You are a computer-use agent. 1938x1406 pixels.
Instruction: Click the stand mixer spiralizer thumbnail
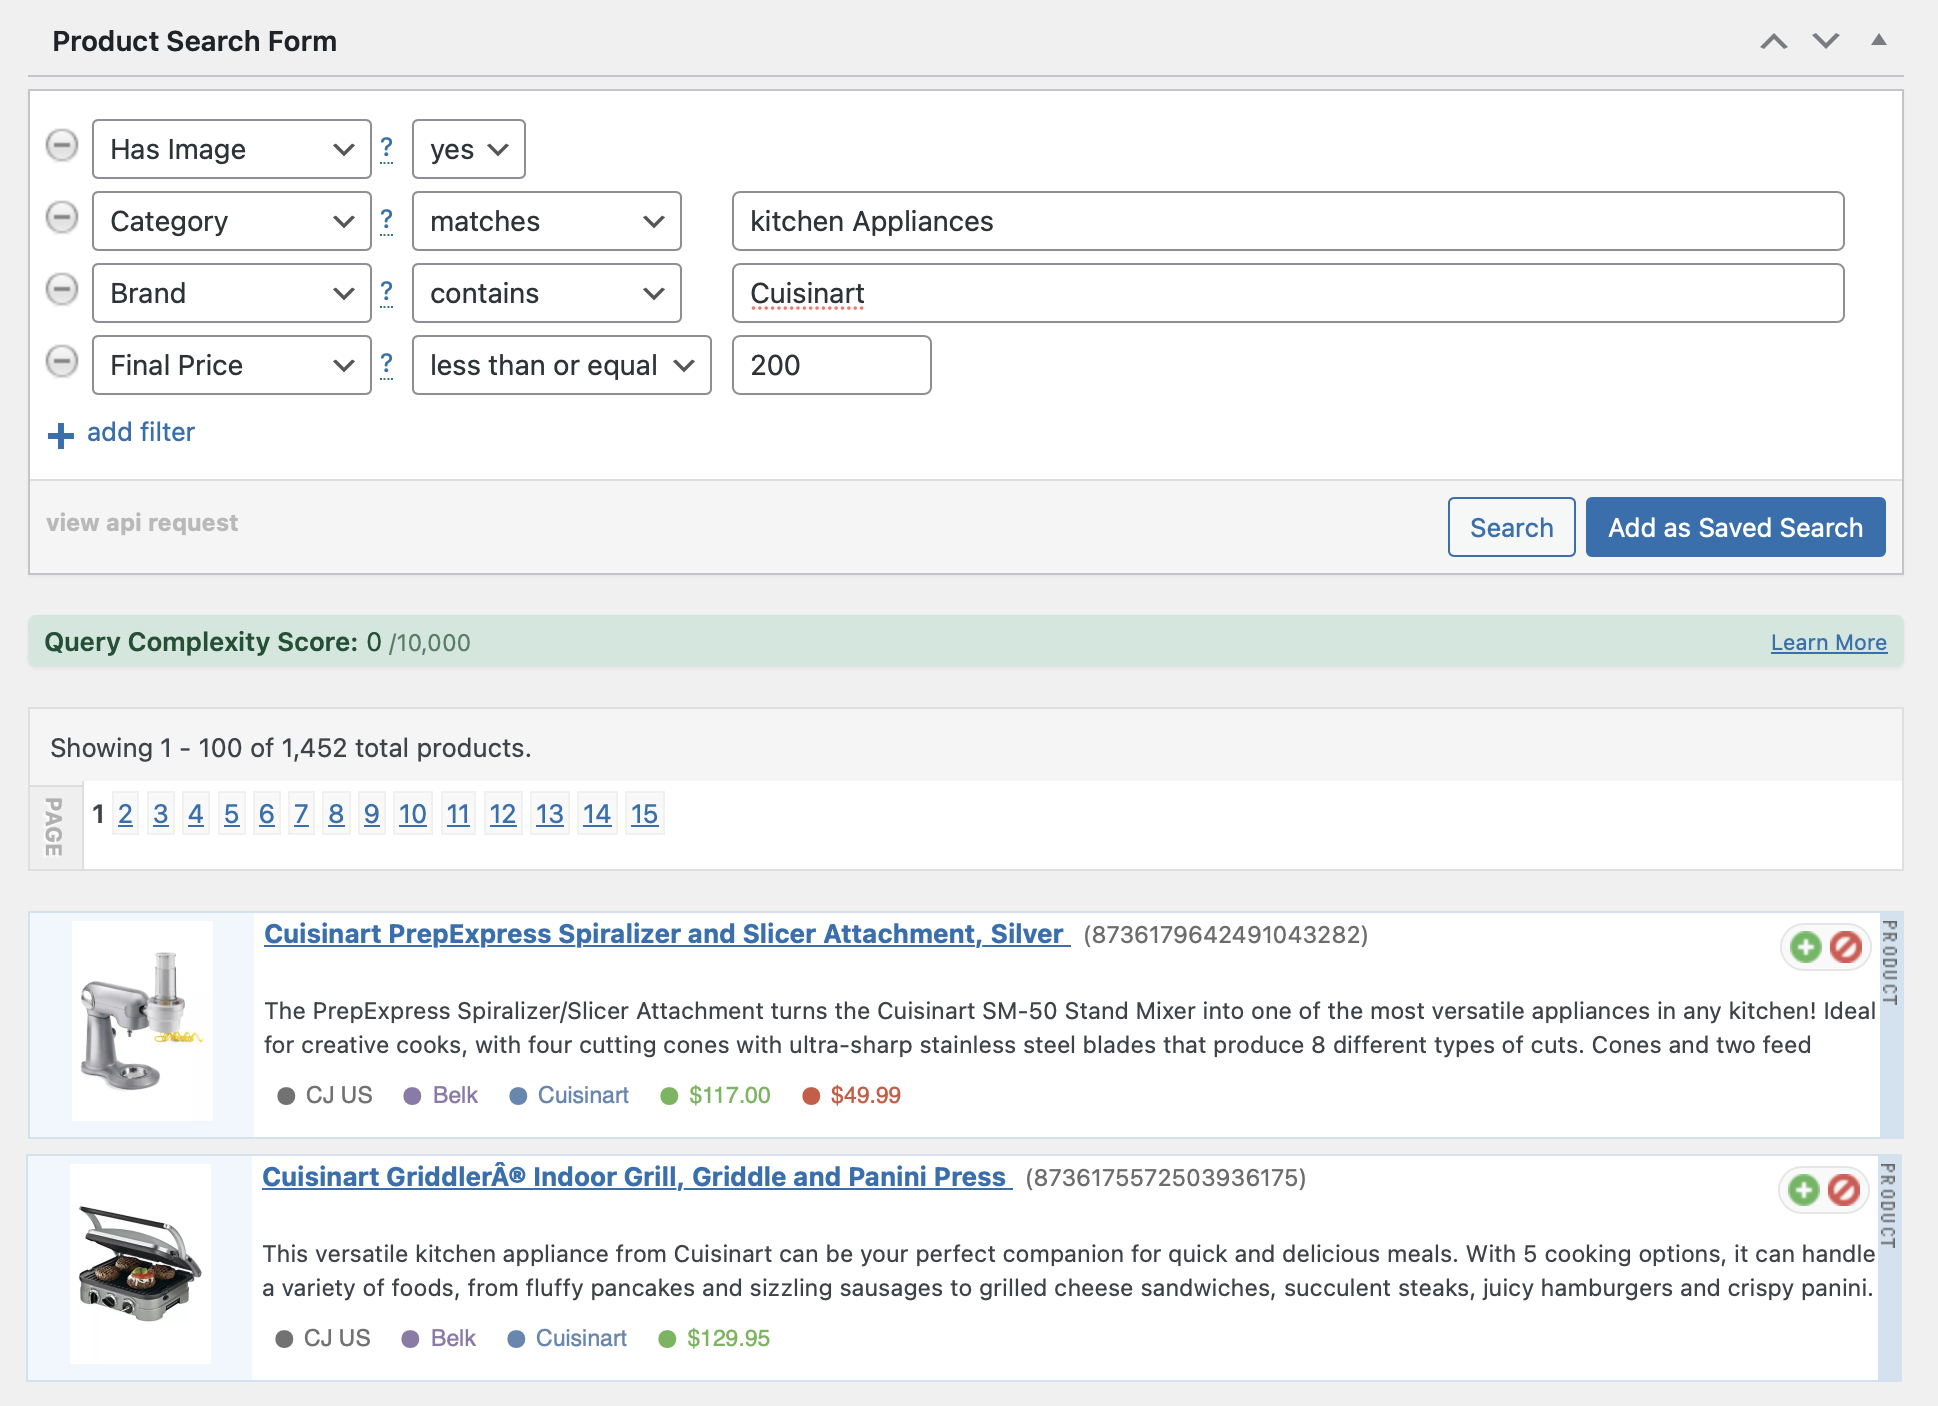pos(142,1020)
